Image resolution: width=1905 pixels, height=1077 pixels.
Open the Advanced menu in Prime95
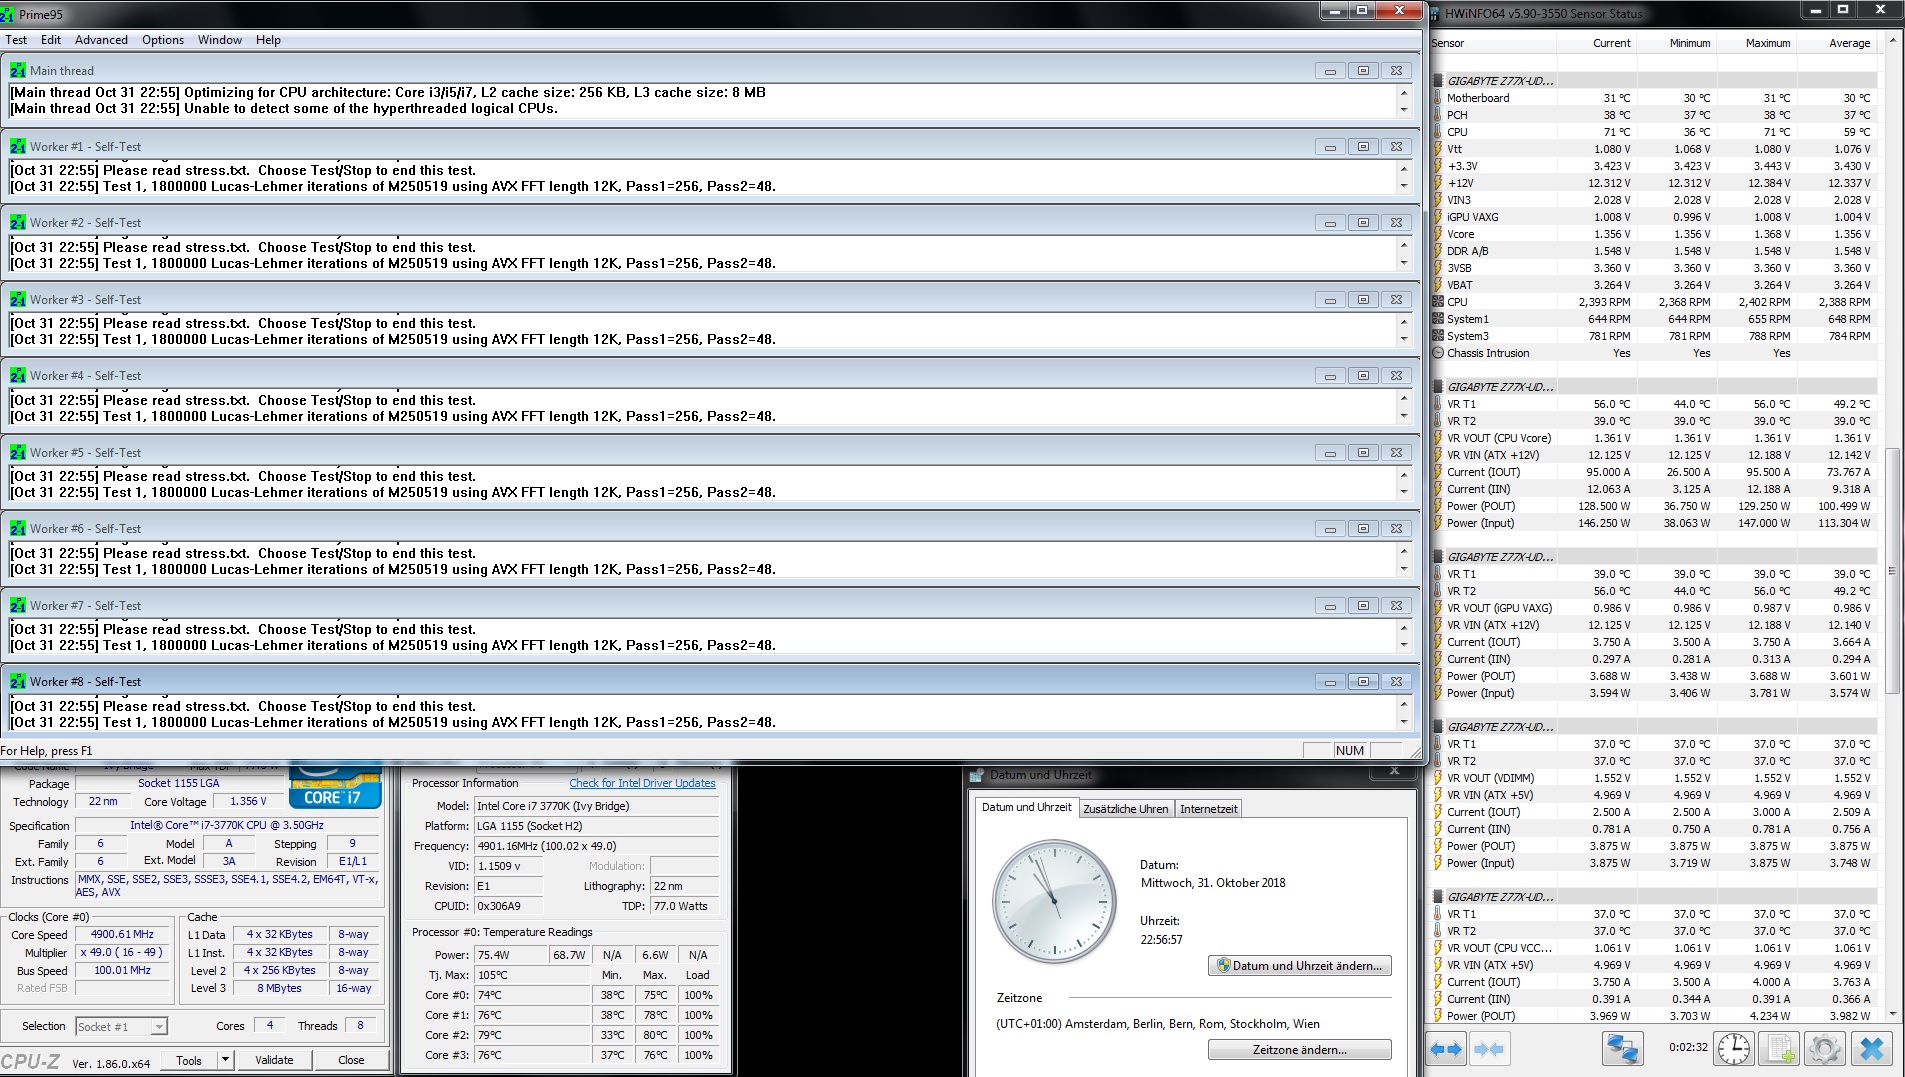(101, 40)
